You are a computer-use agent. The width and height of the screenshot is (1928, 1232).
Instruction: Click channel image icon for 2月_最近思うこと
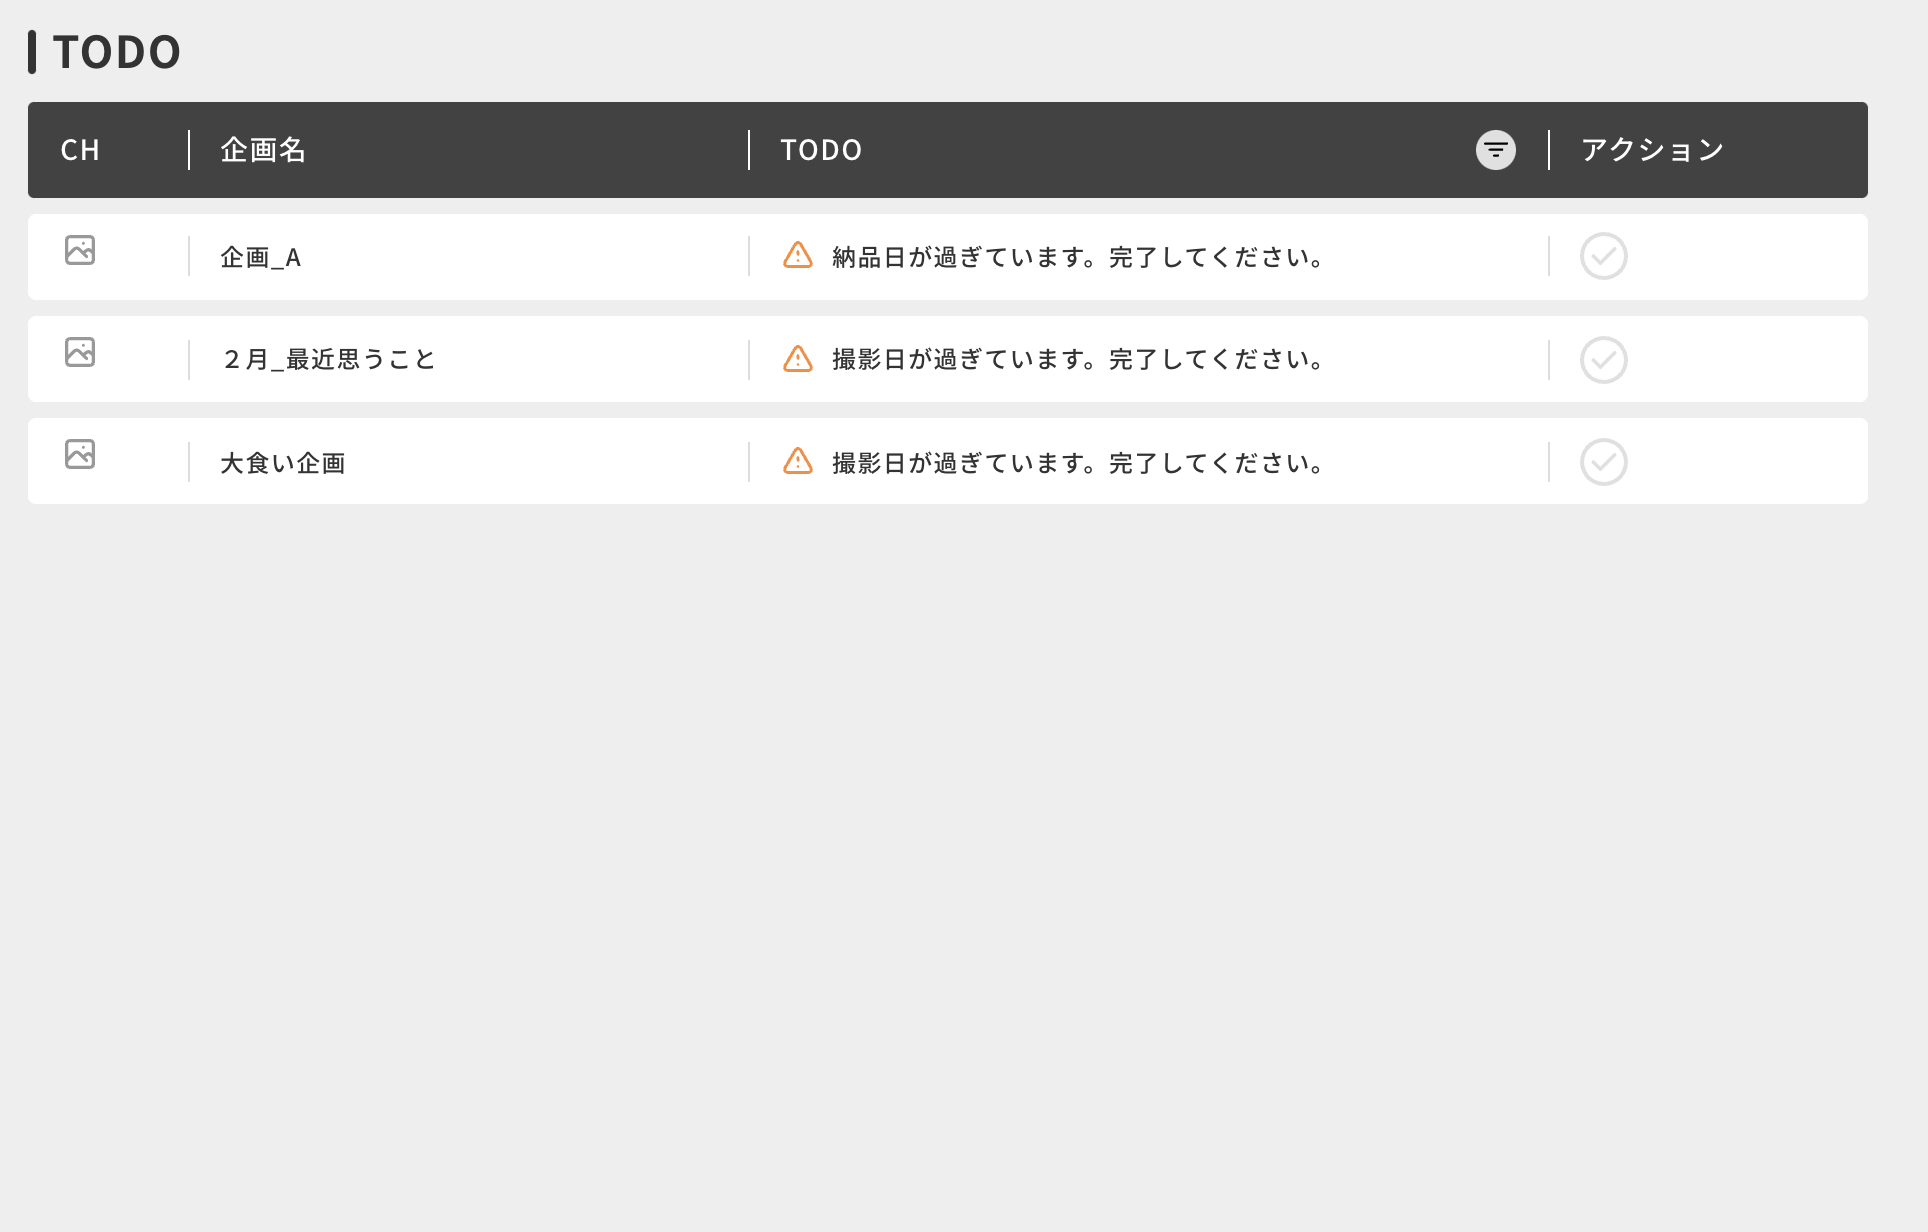80,352
